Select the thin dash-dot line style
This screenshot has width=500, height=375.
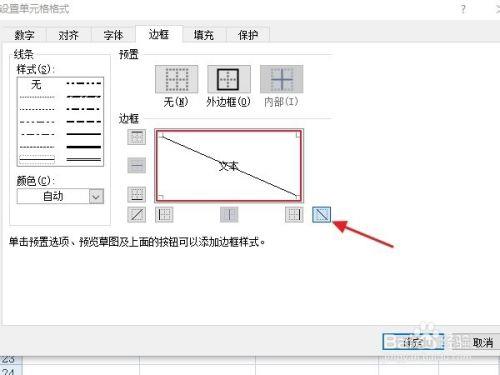tap(37, 134)
